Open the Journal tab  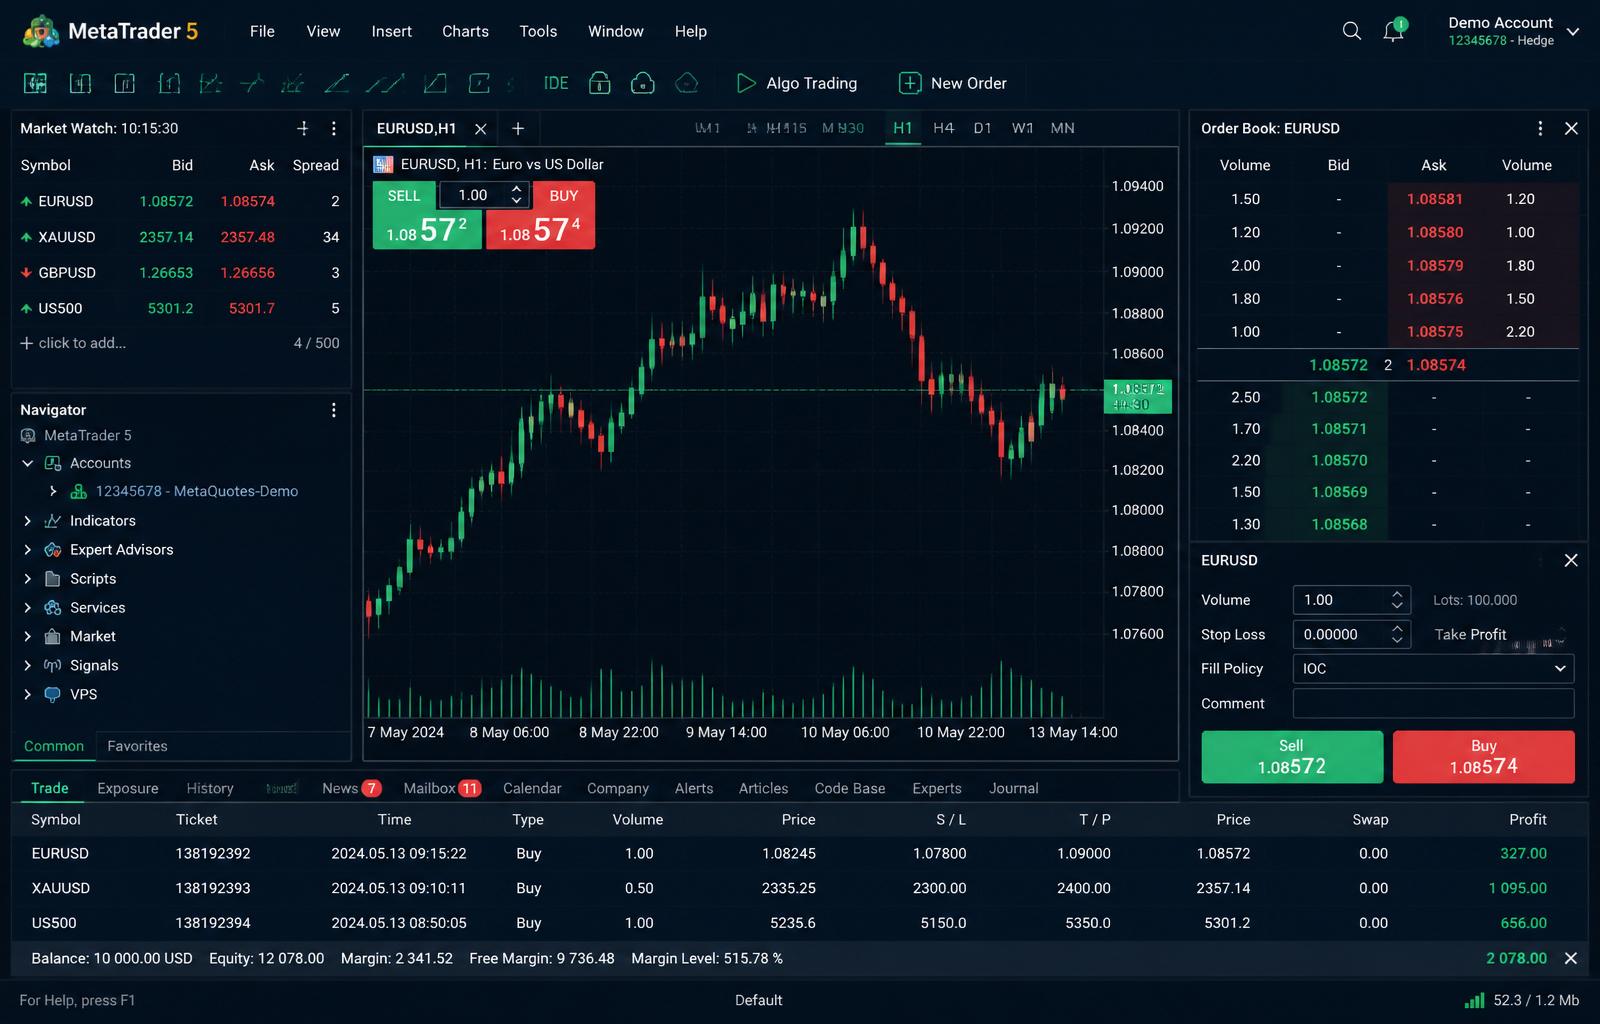pyautogui.click(x=1013, y=788)
